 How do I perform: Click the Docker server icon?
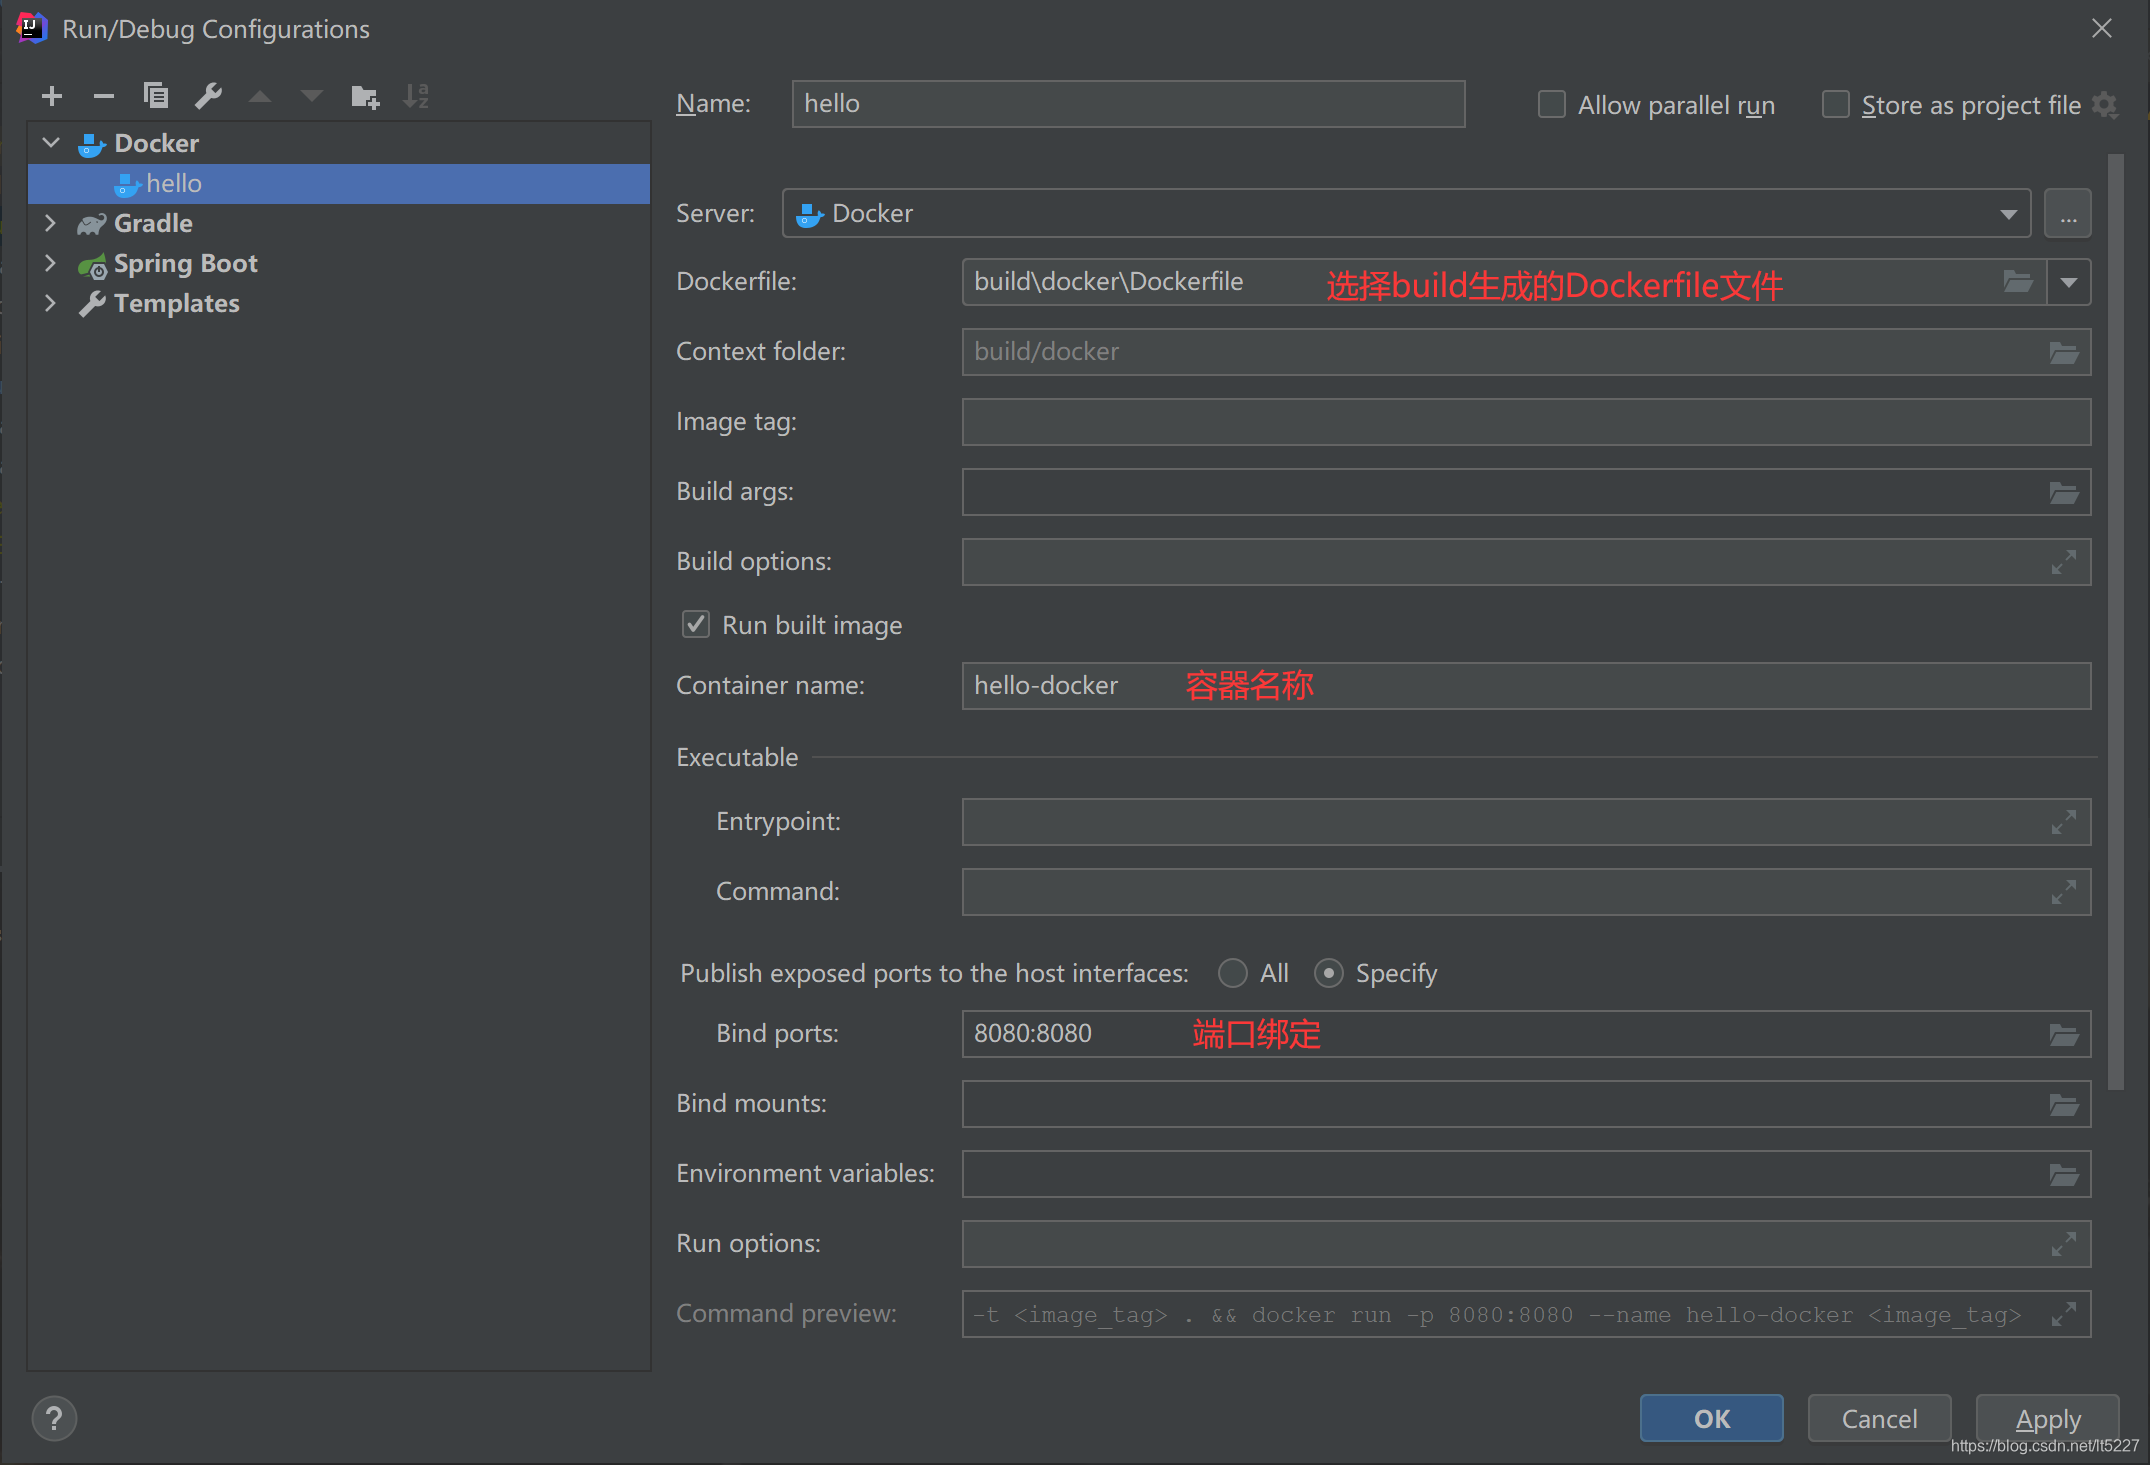click(812, 212)
